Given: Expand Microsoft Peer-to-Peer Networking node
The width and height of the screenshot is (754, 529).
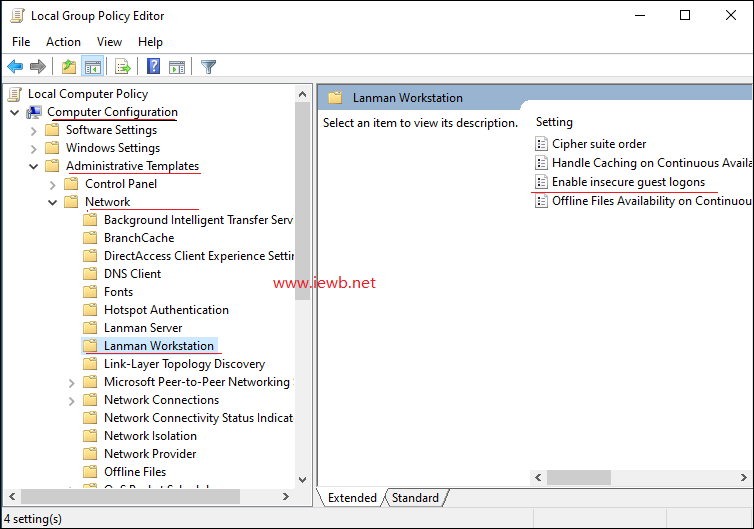Looking at the screenshot, I should click(72, 383).
